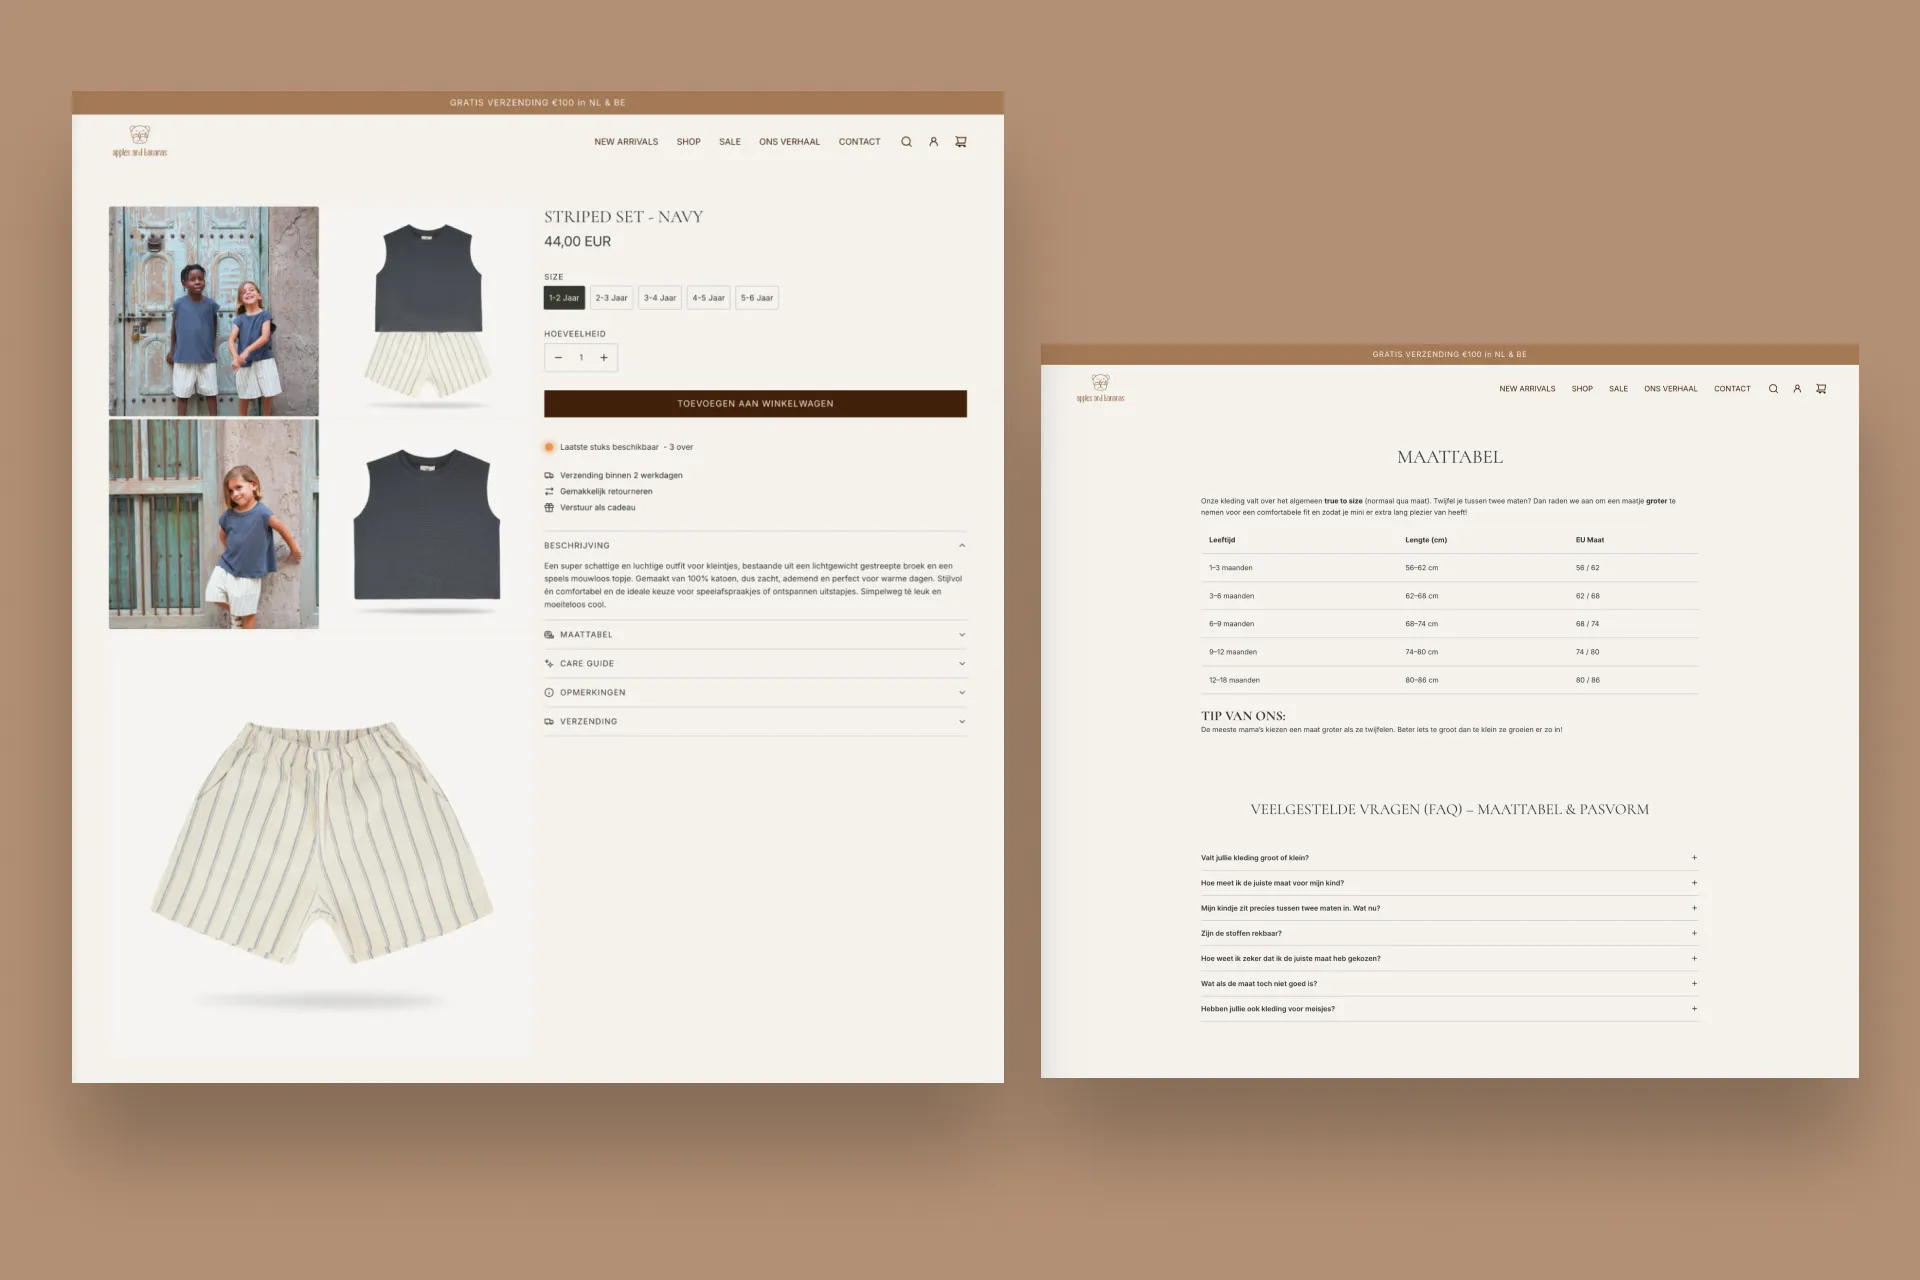Click Toevoegen aan winkelwagen button
This screenshot has height=1280, width=1920.
coord(755,404)
